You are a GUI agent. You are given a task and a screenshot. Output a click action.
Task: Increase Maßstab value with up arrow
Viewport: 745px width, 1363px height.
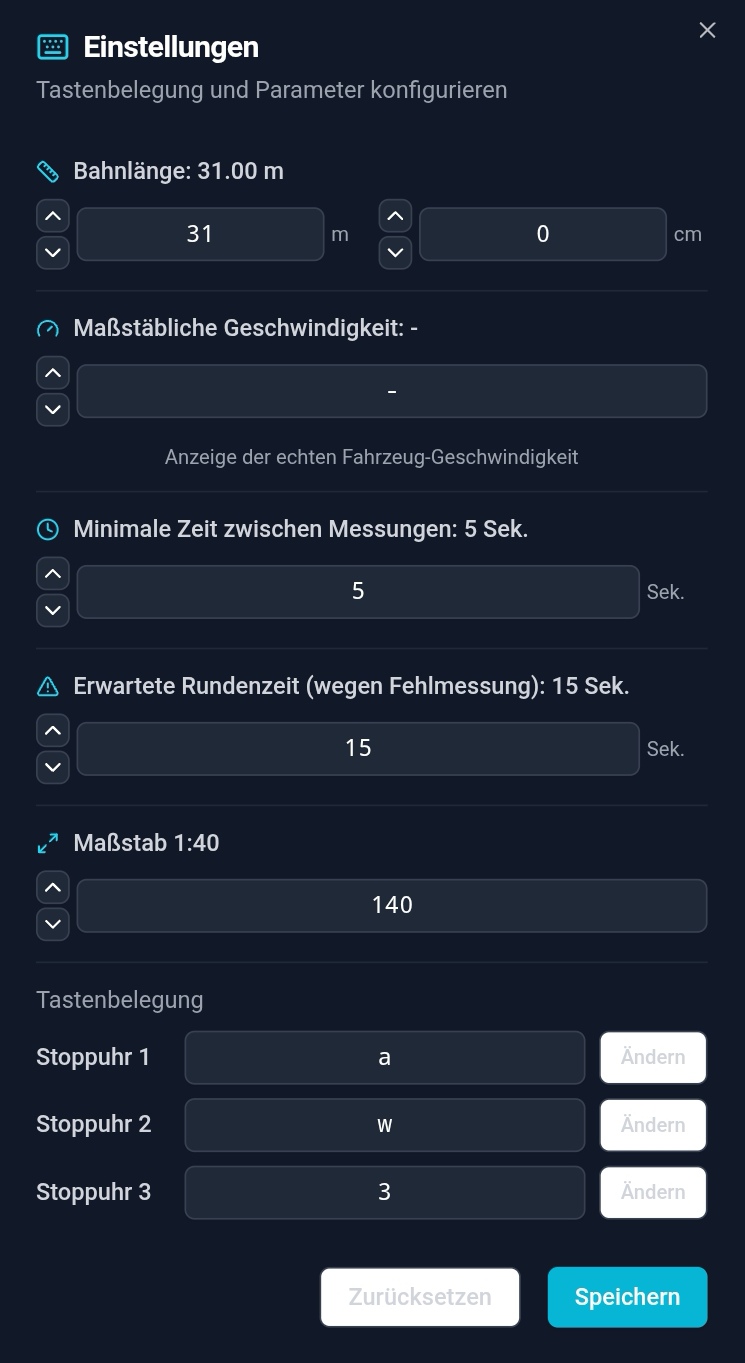click(53, 888)
